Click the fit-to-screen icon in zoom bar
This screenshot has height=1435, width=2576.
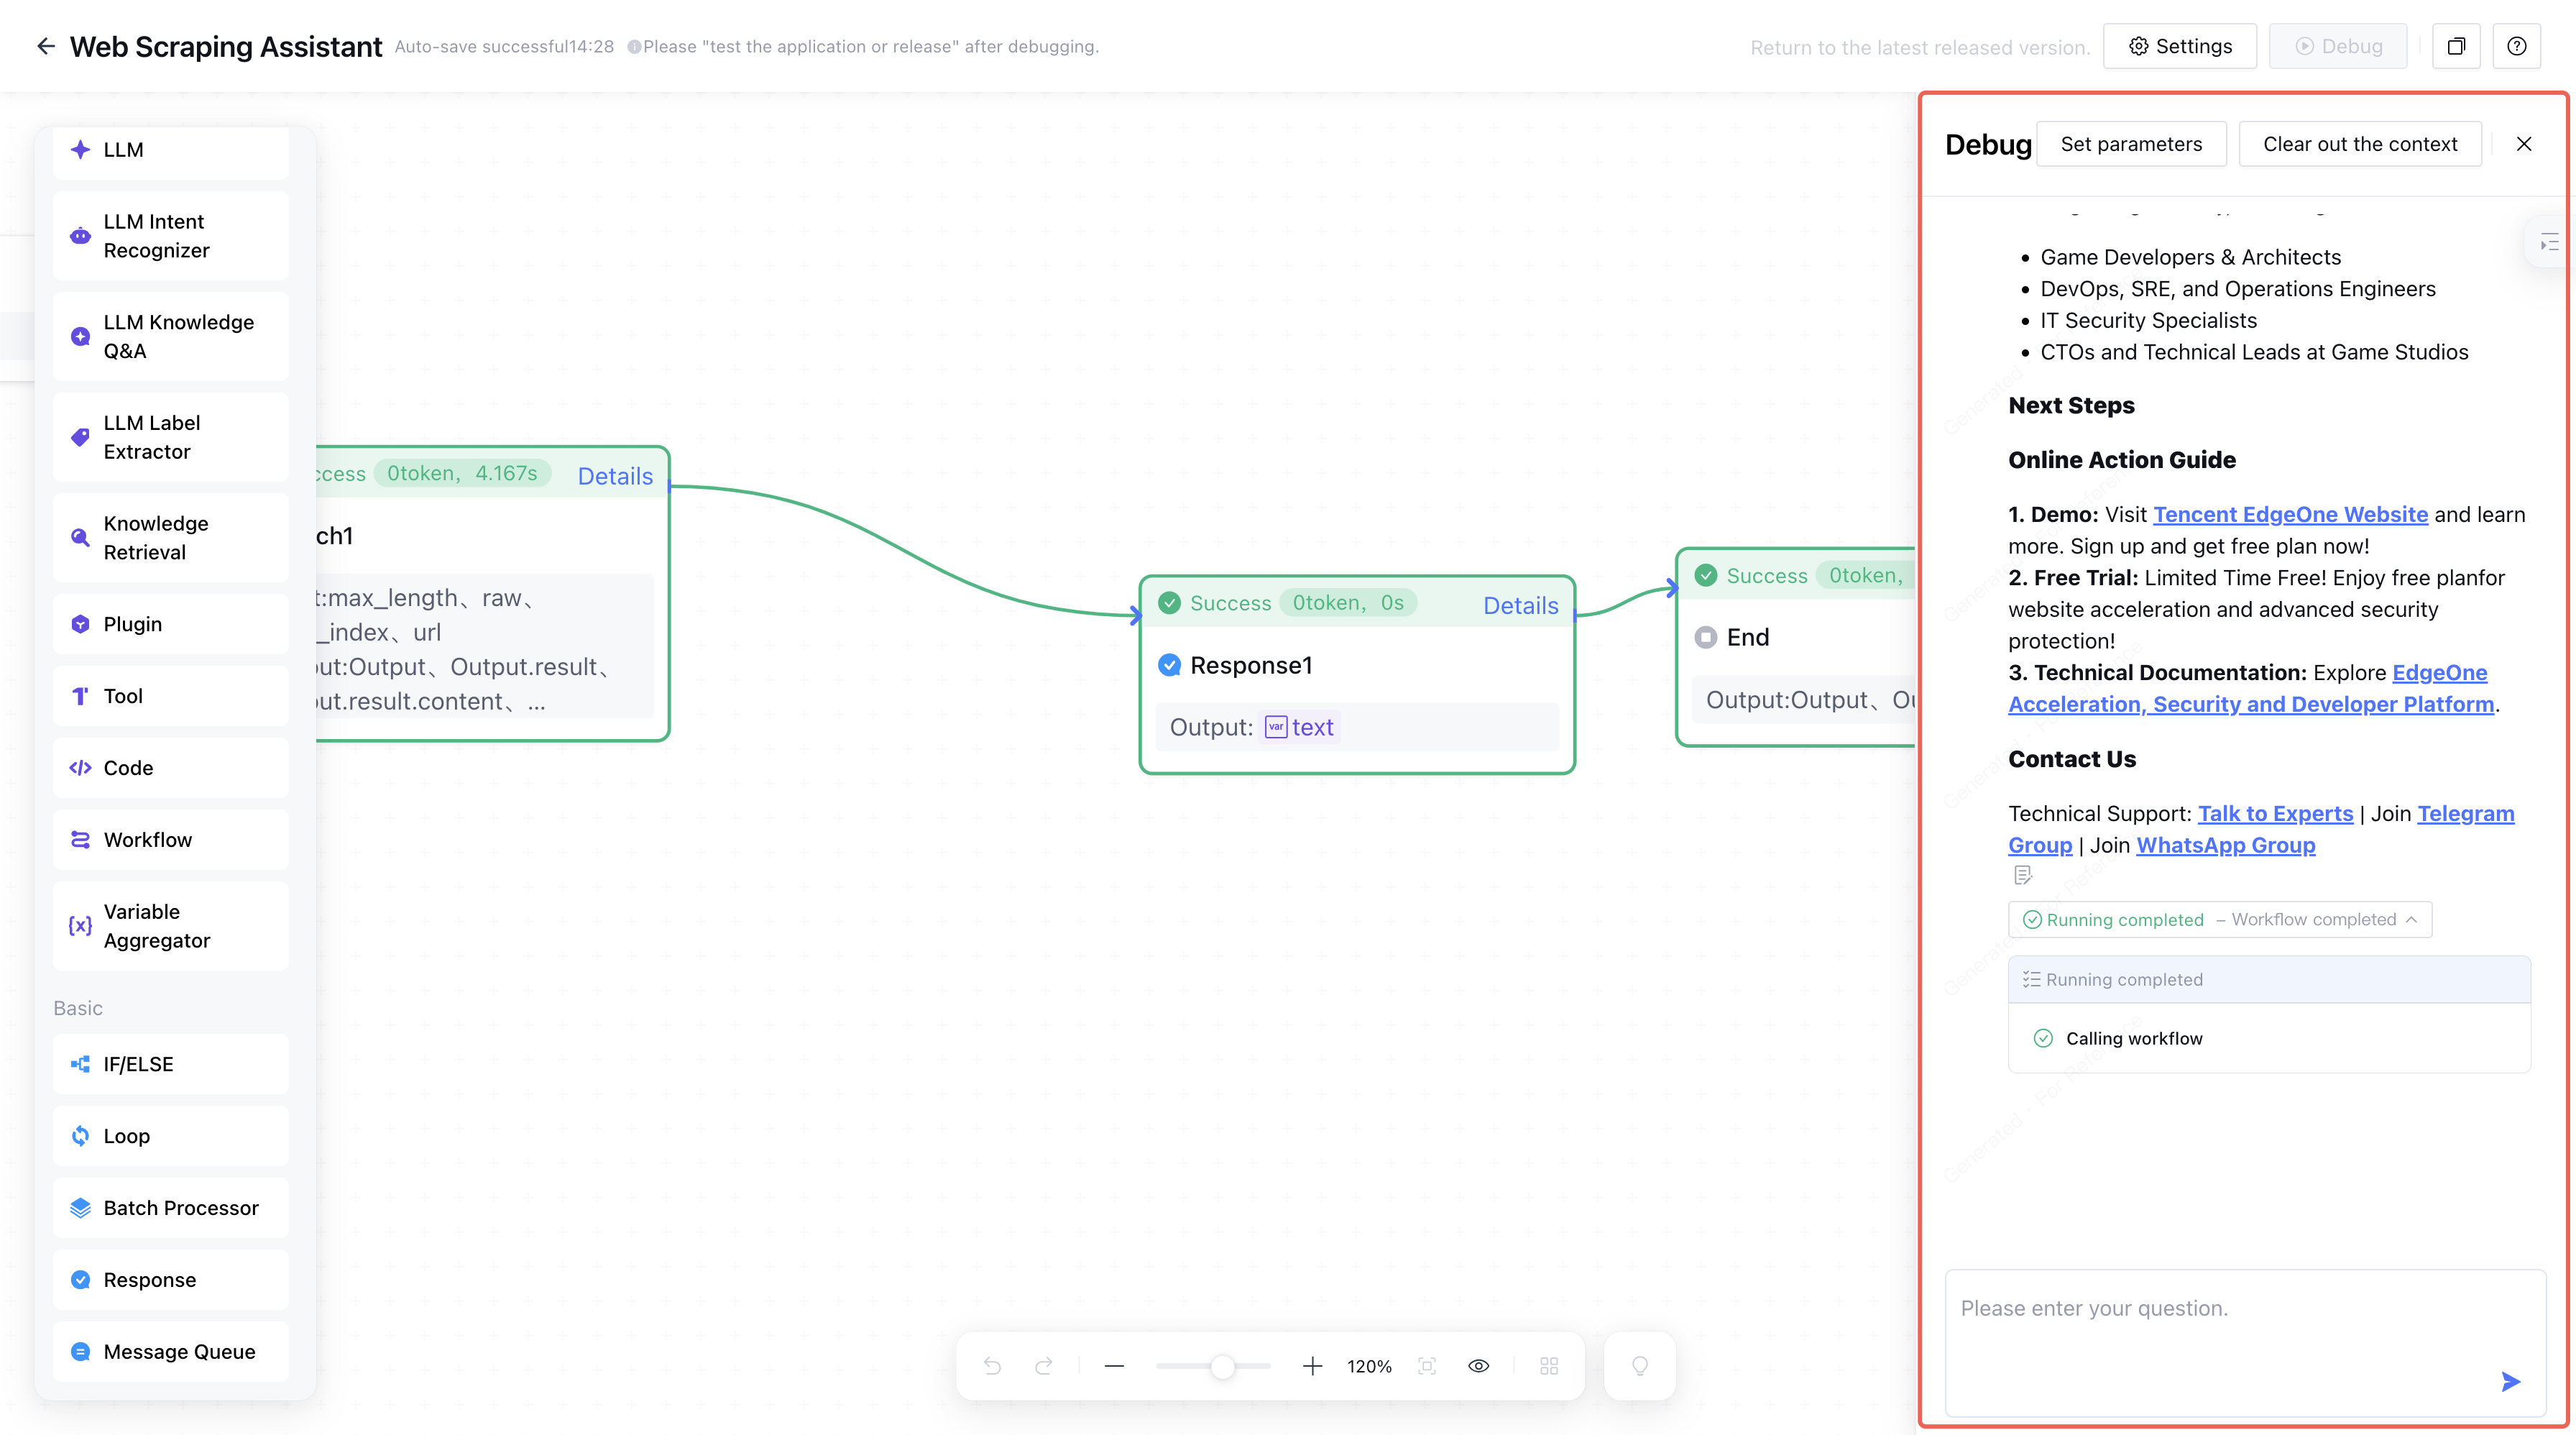coord(1427,1366)
